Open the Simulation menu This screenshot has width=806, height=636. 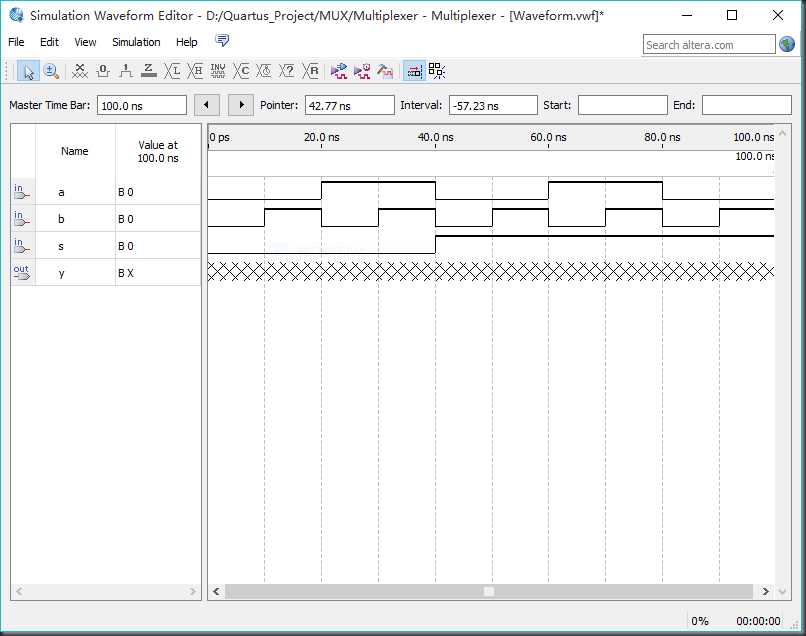(136, 42)
